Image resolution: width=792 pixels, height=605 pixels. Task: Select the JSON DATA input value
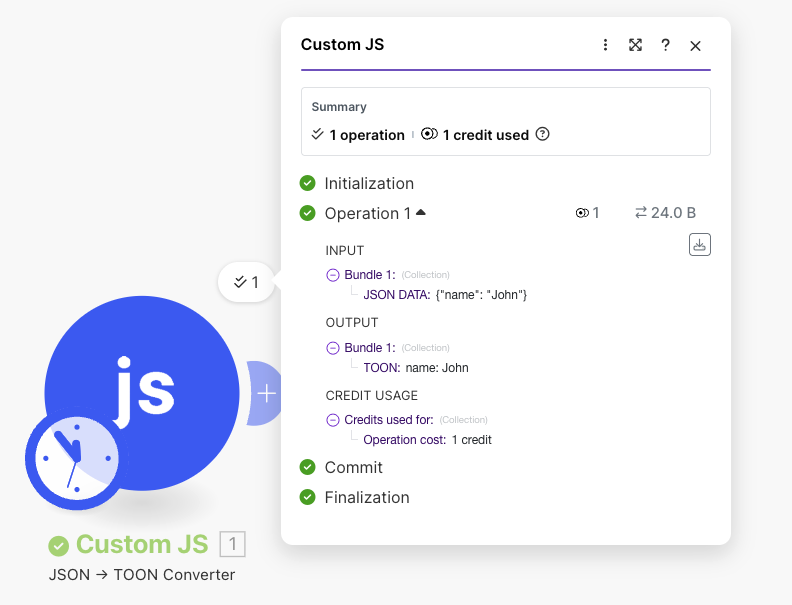tap(481, 295)
